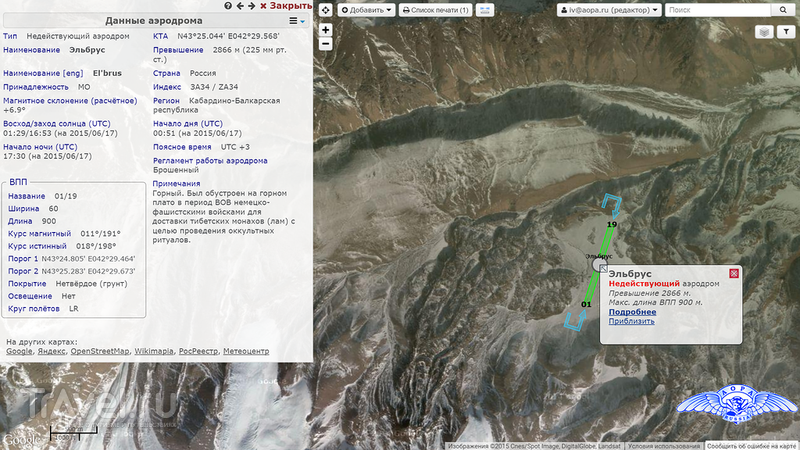Click the Данные аэродрома panel title
This screenshot has width=800, height=450.
click(154, 21)
